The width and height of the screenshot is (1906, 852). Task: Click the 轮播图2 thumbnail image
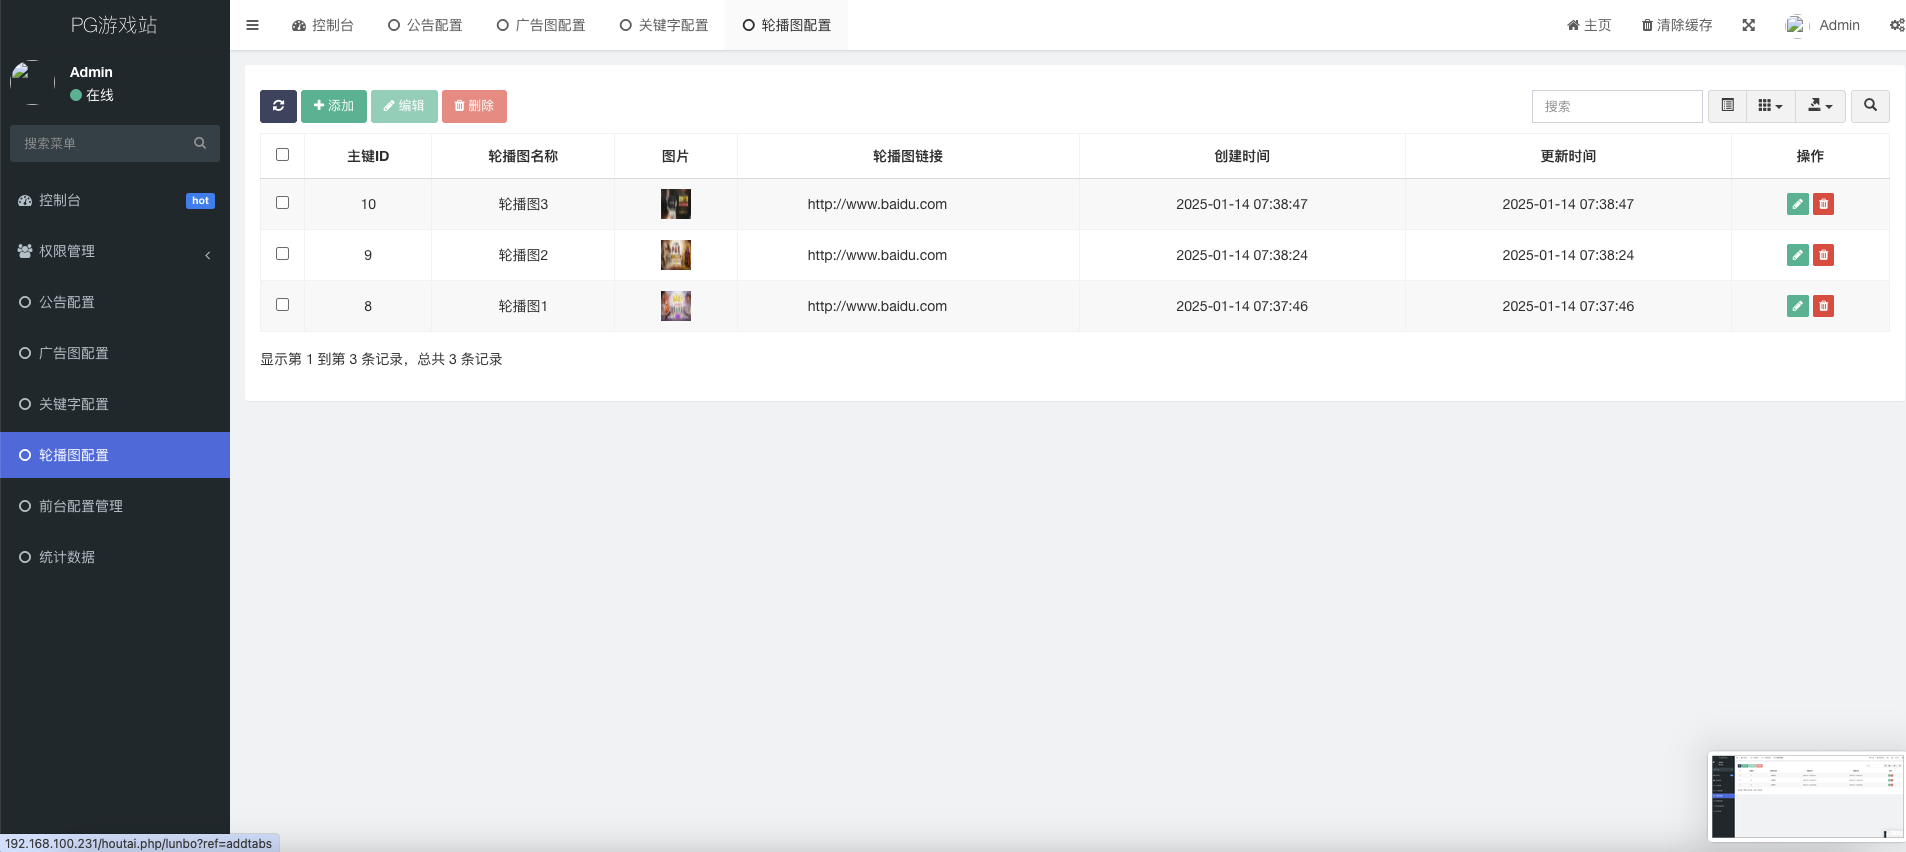(x=676, y=255)
